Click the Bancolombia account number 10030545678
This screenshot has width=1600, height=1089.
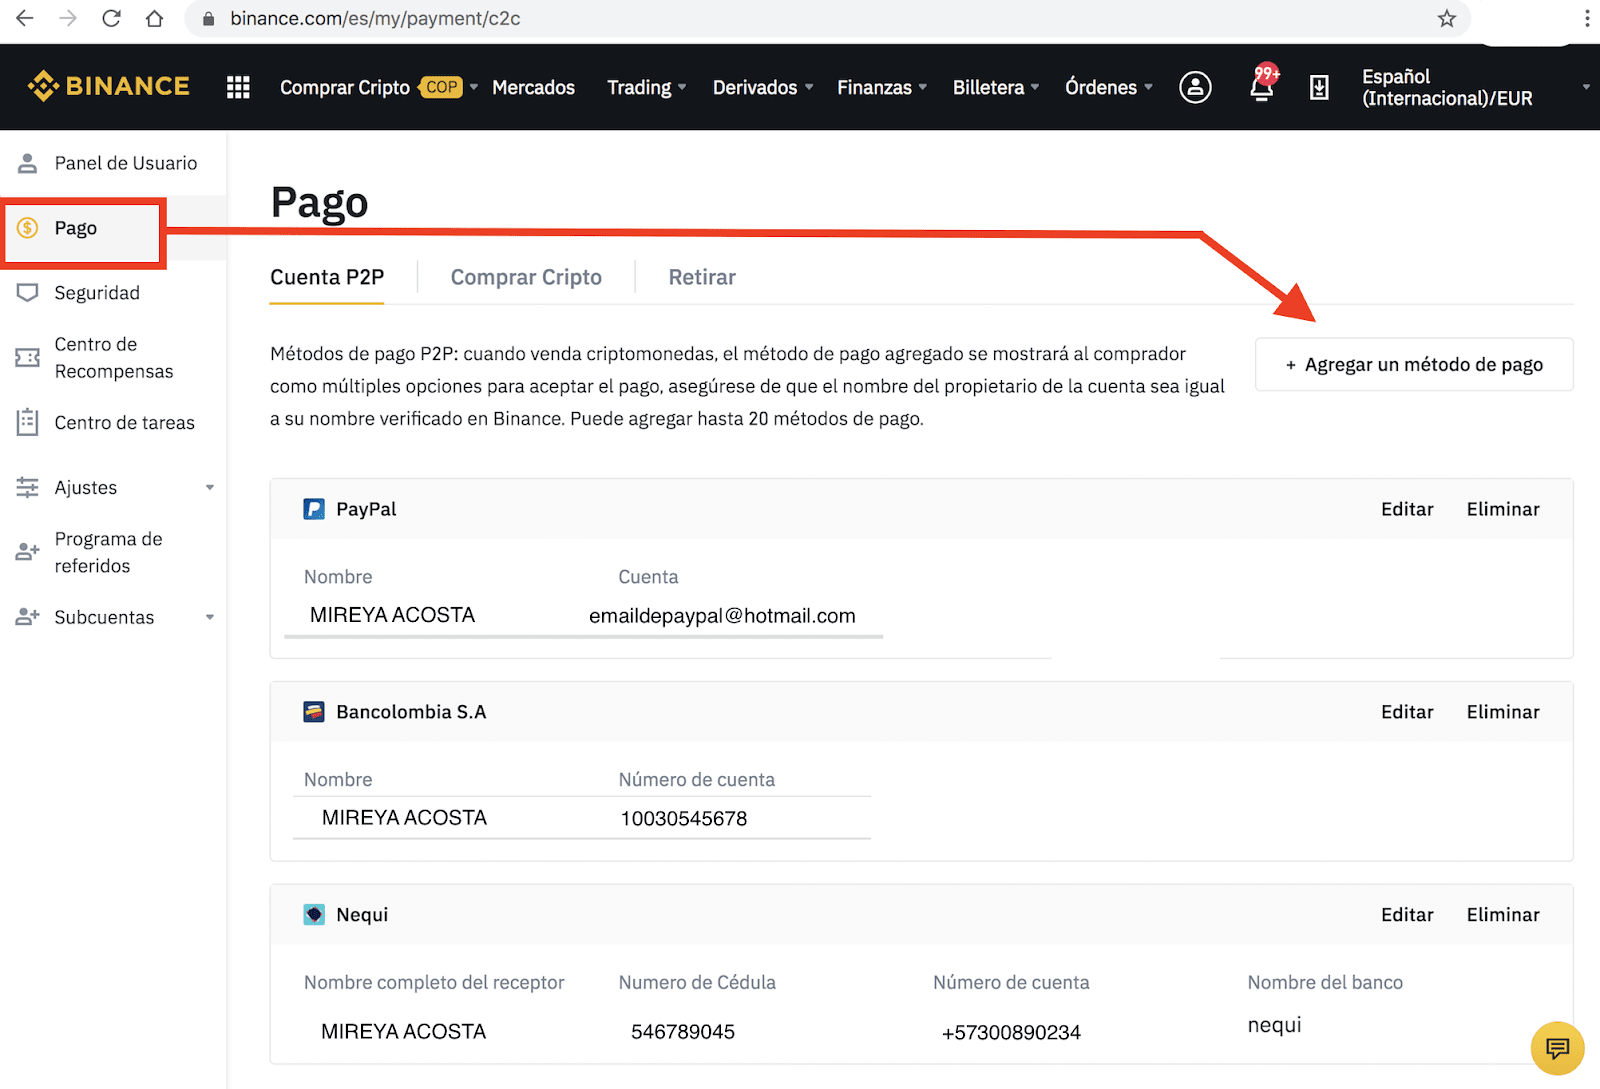click(x=684, y=818)
